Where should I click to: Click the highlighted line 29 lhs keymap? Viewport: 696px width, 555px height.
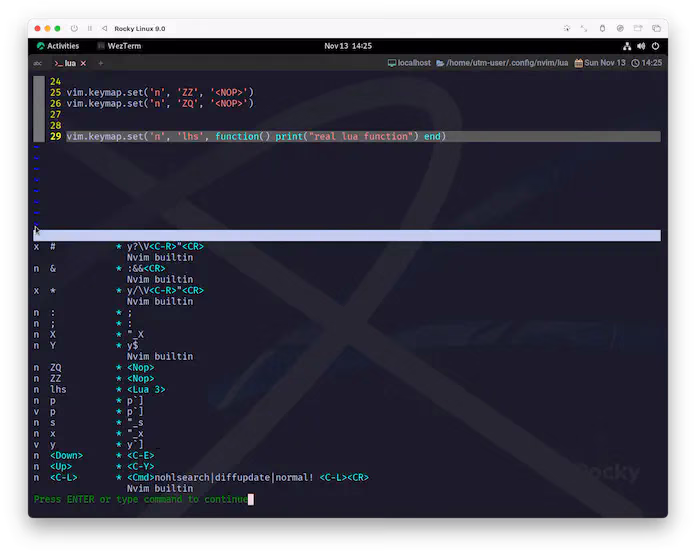click(x=363, y=136)
